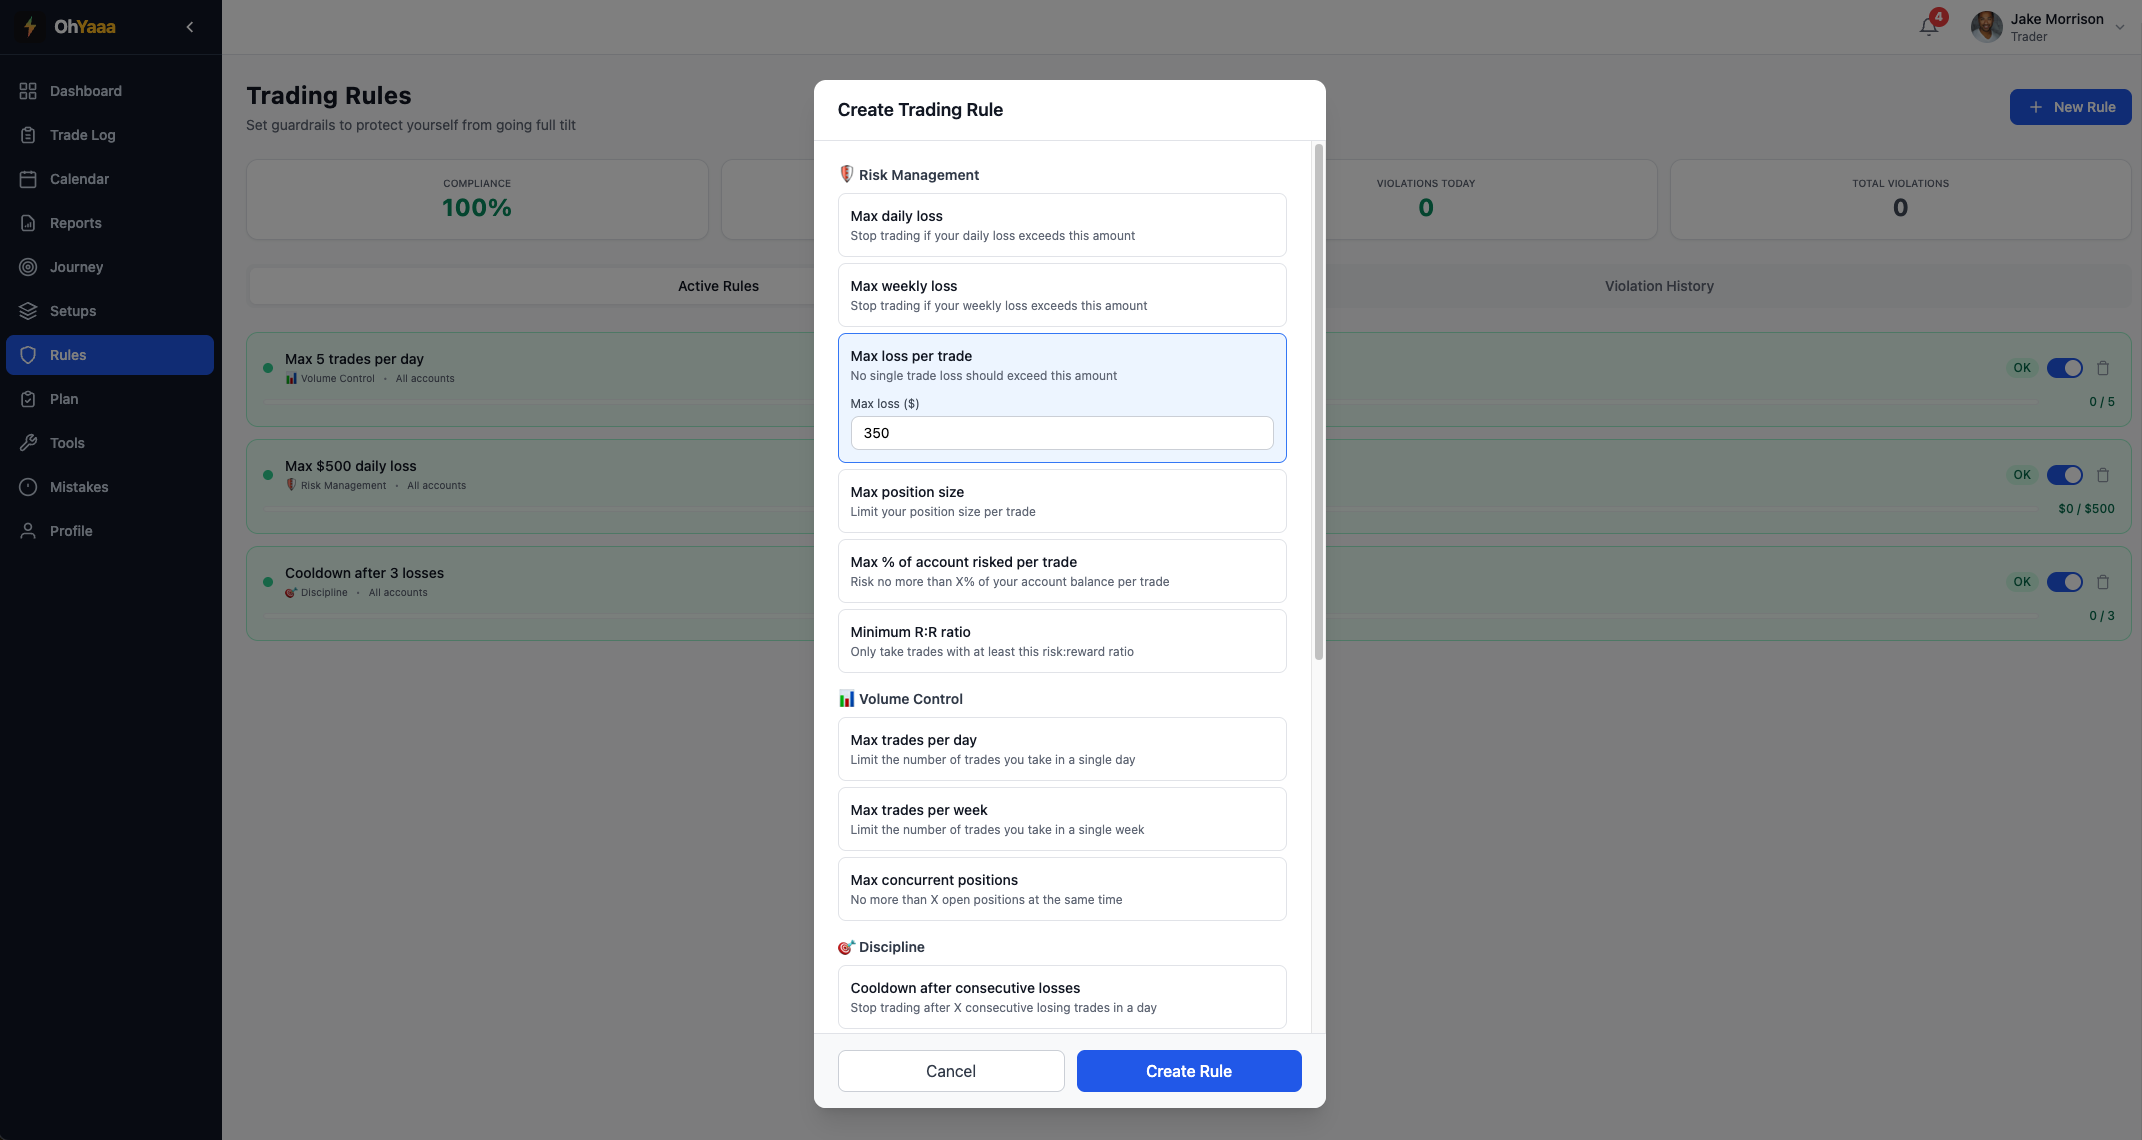Image resolution: width=2142 pixels, height=1140 pixels.
Task: Click the Max loss amount field showing 350
Action: 1061,433
